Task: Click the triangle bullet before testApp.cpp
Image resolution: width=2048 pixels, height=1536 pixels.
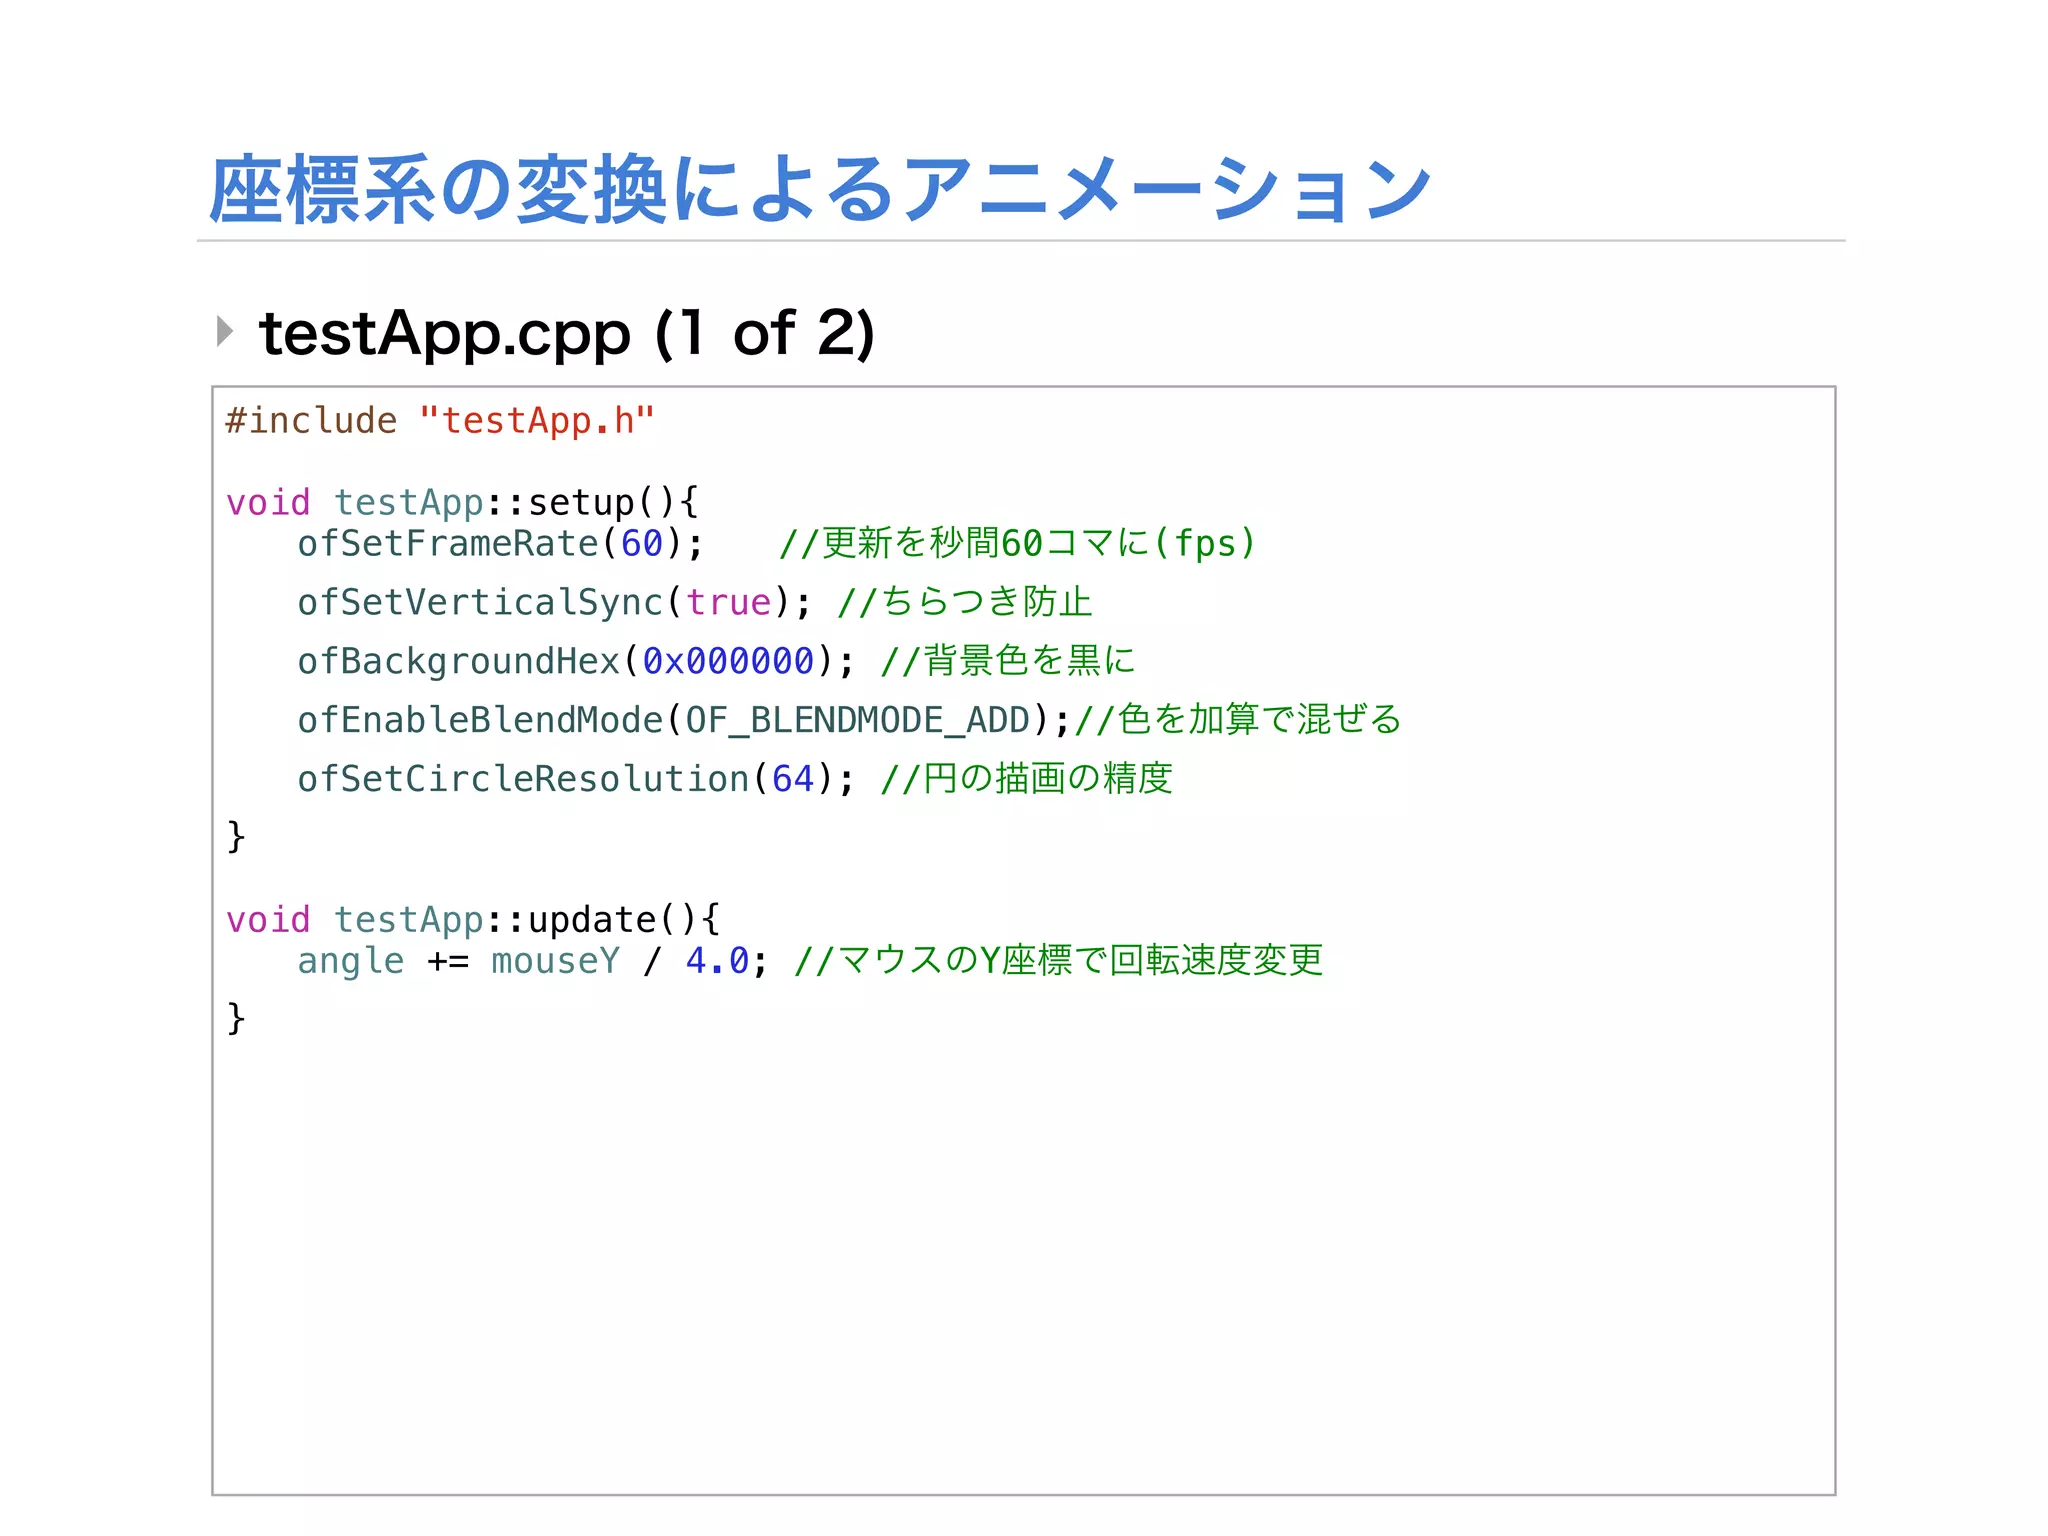Action: tap(225, 331)
